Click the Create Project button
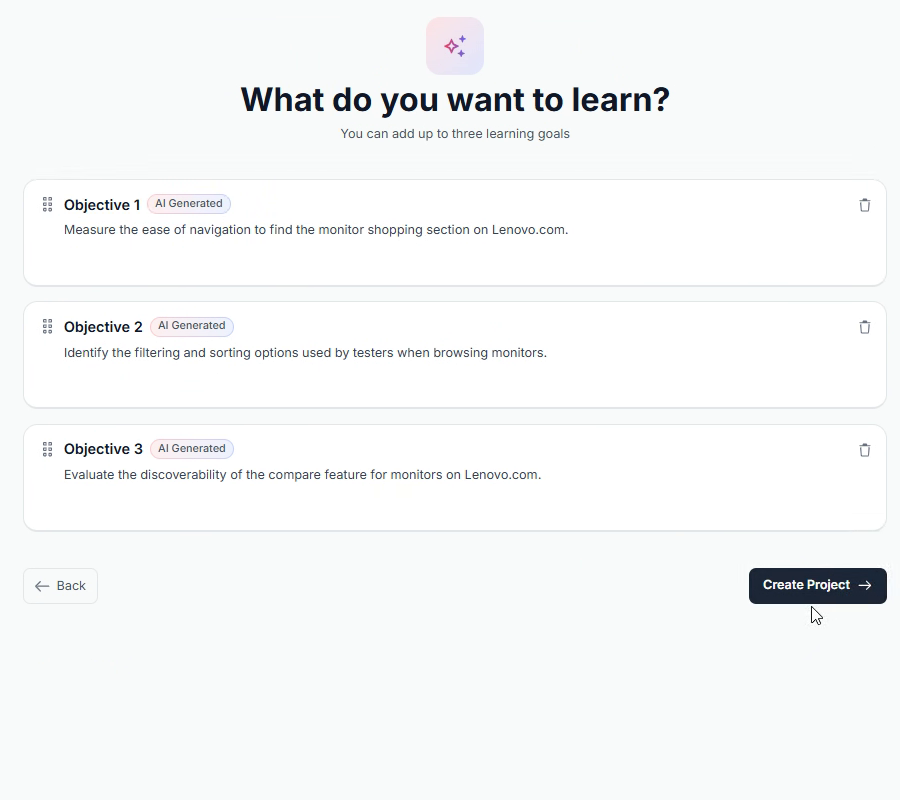Viewport: 900px width, 800px height. click(x=817, y=585)
